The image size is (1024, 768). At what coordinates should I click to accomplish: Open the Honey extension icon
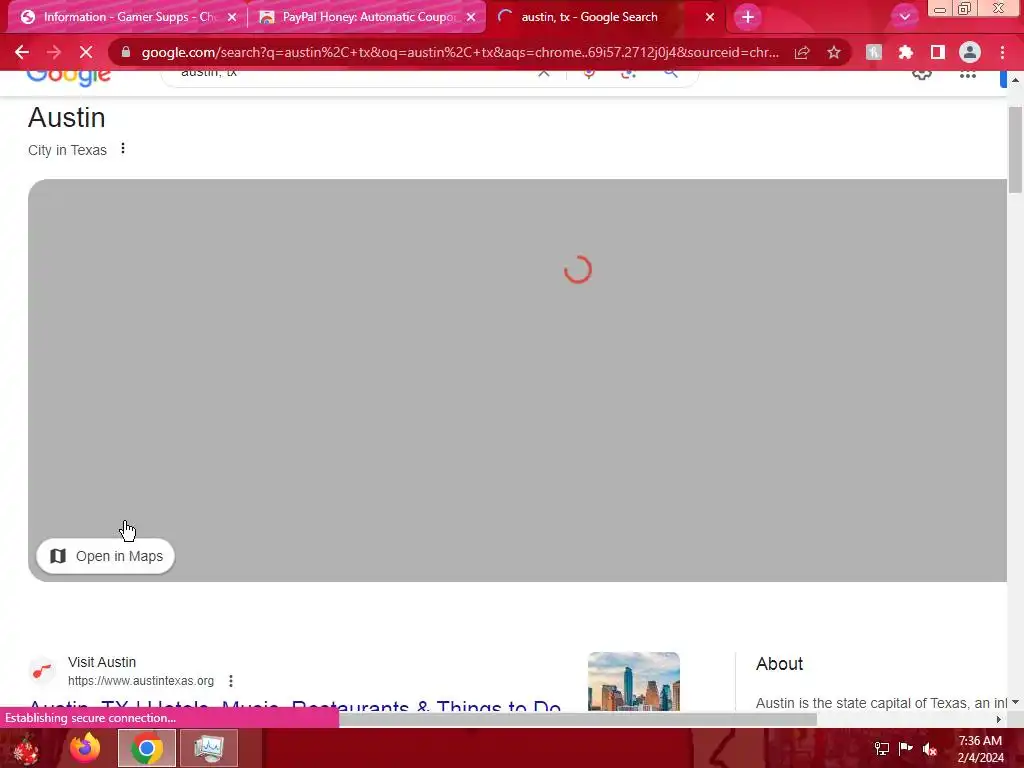874,52
